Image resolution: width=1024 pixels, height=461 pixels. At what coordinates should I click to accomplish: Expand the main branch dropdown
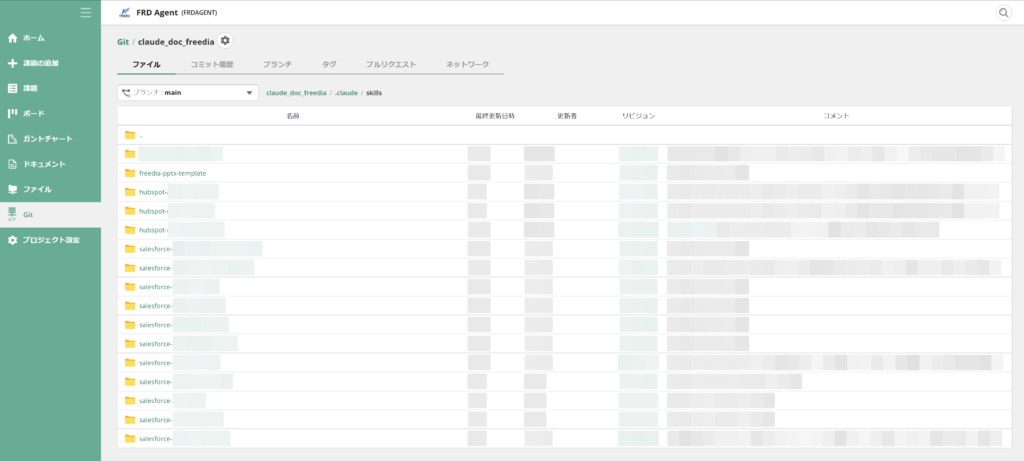tap(187, 93)
